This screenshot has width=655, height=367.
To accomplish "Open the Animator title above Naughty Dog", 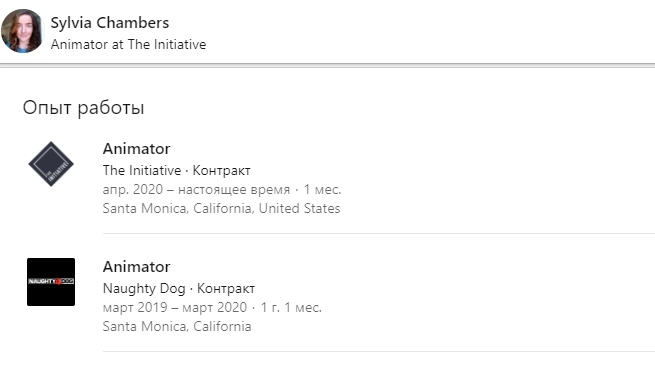I will tap(137, 266).
